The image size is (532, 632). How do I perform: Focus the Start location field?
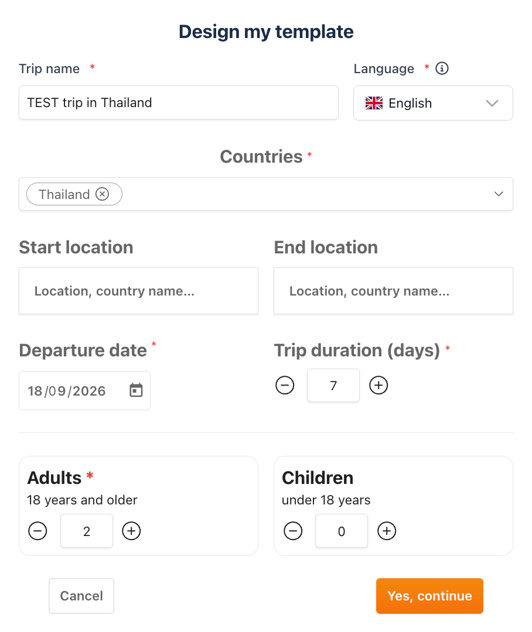pos(139,291)
